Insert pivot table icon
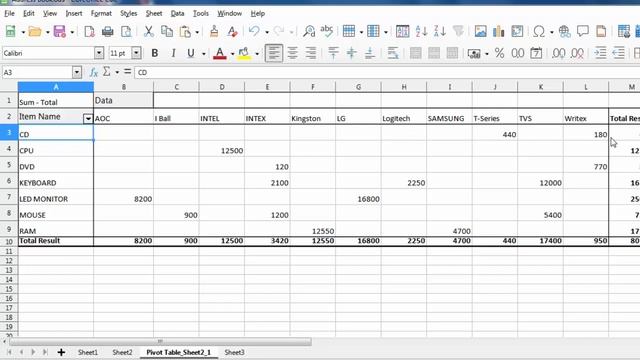Image resolution: width=640 pixels, height=360 pixels. coord(517,31)
